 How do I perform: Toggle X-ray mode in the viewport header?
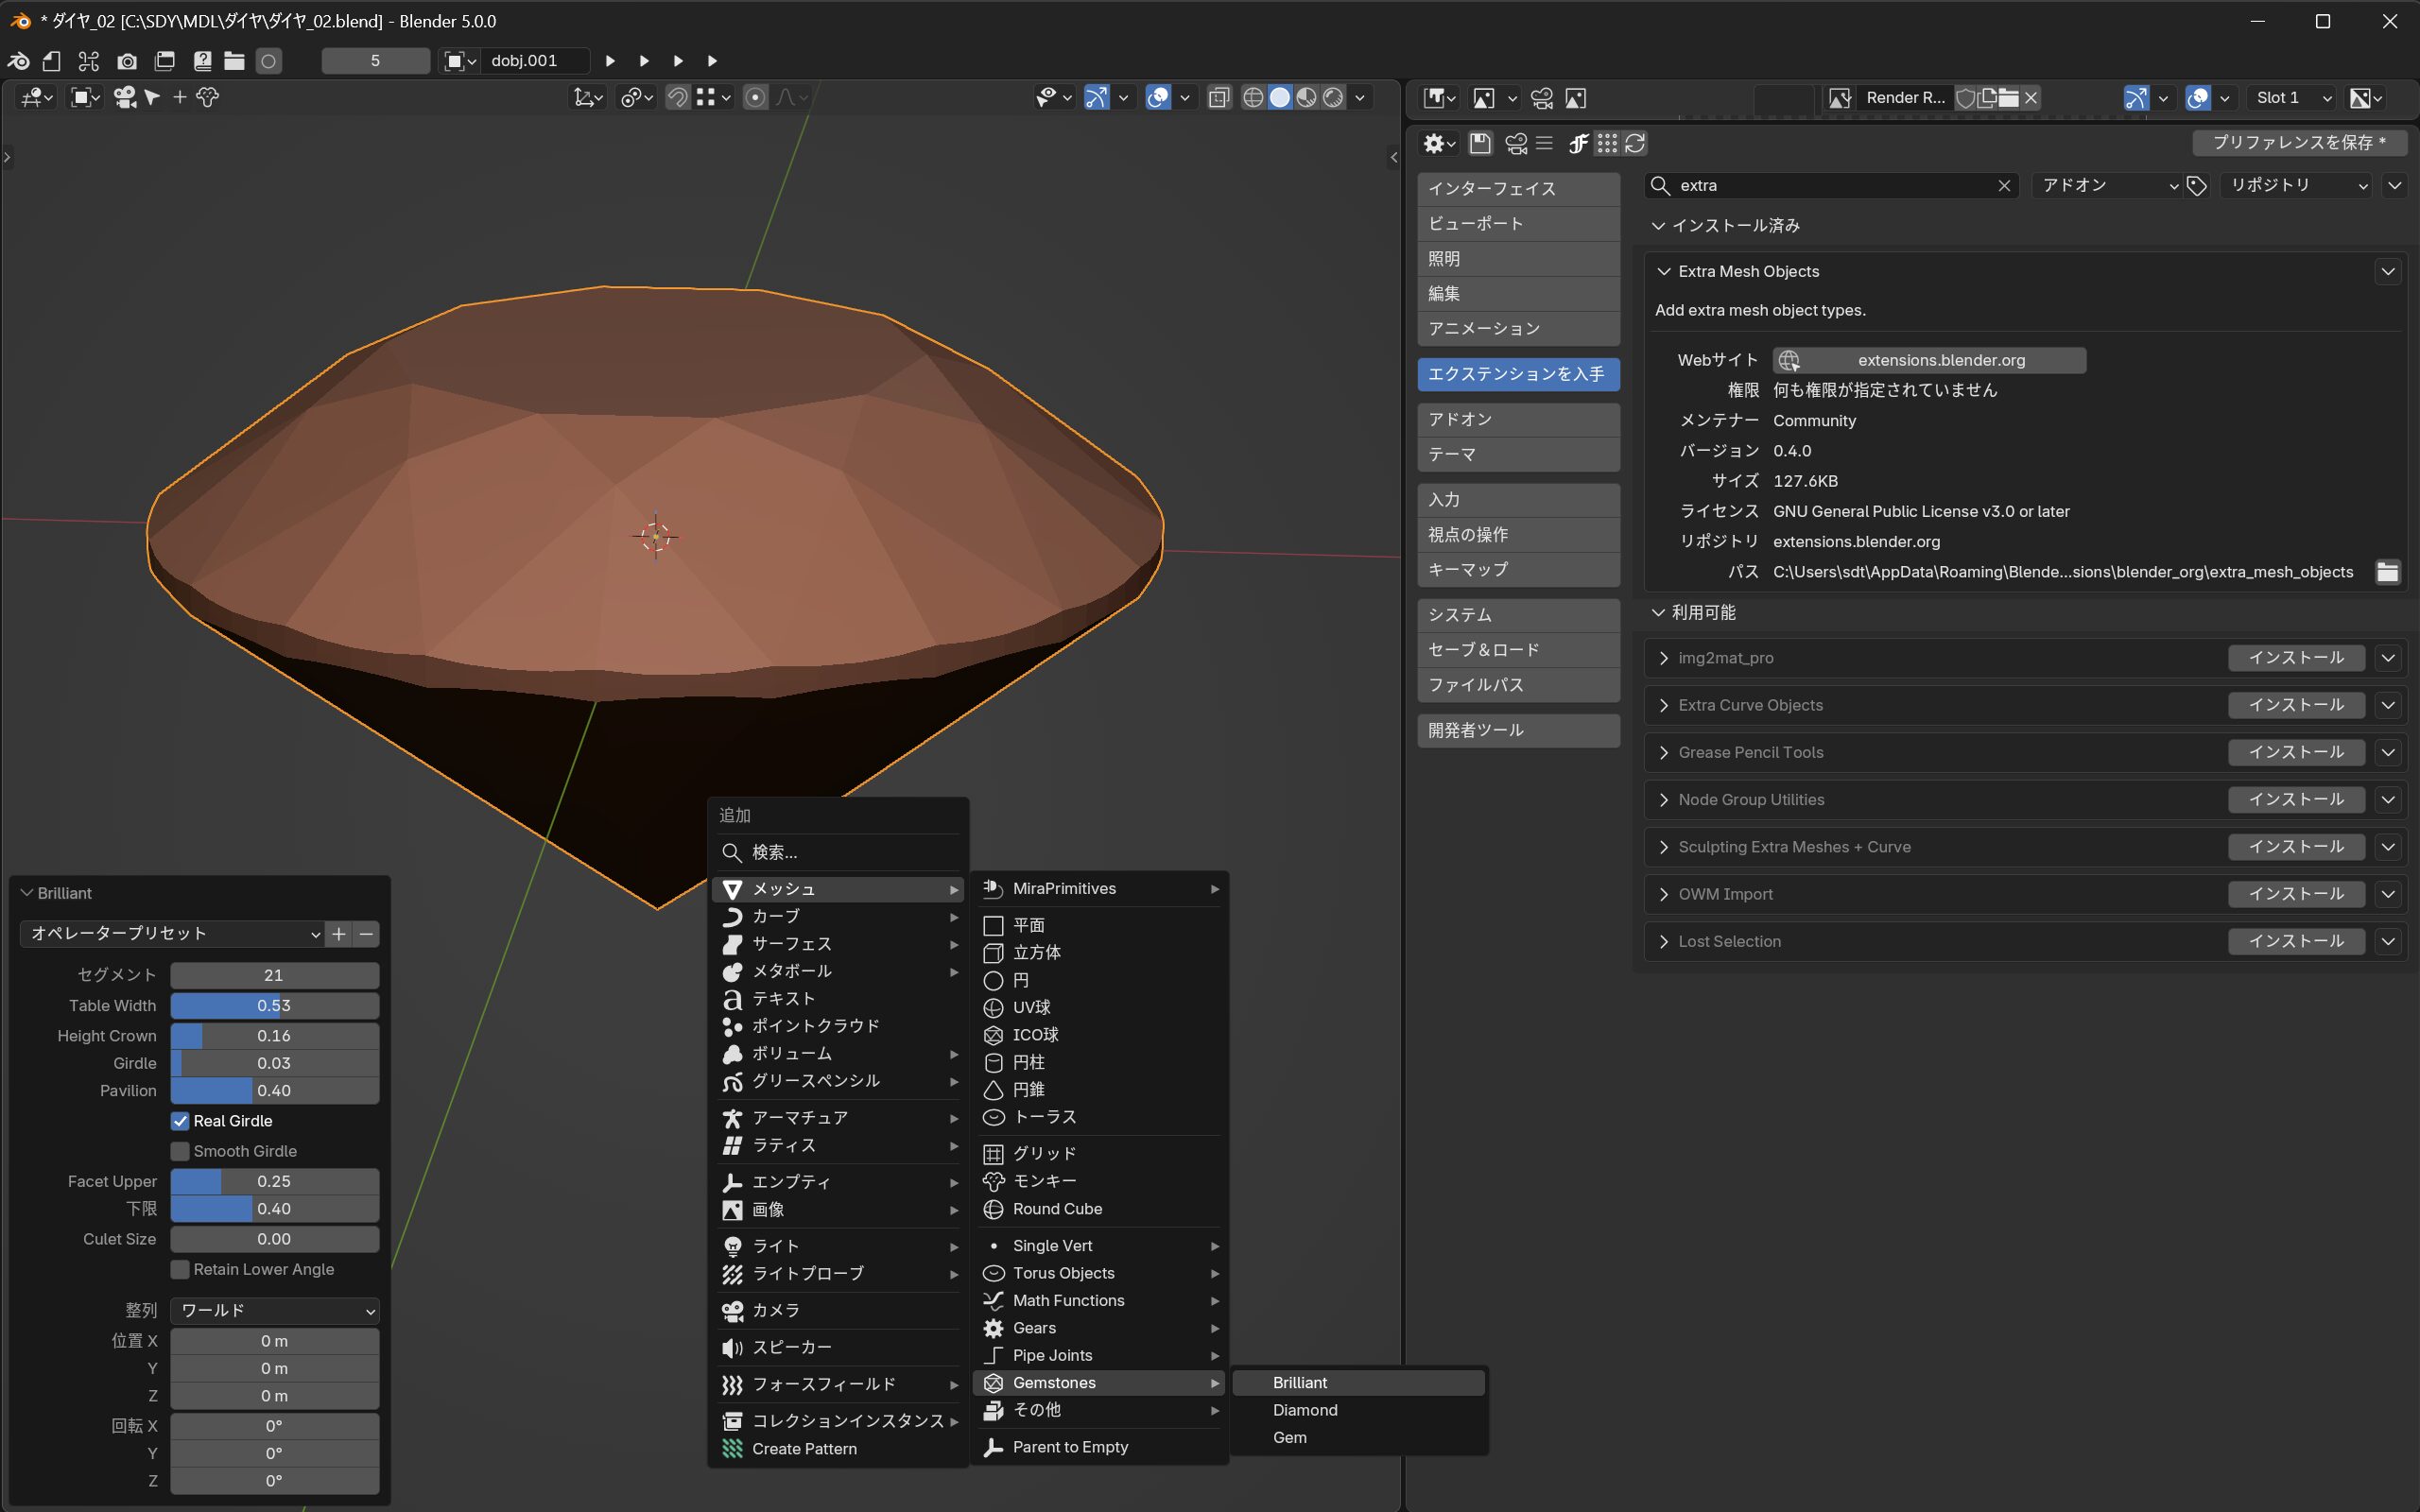pyautogui.click(x=1219, y=97)
